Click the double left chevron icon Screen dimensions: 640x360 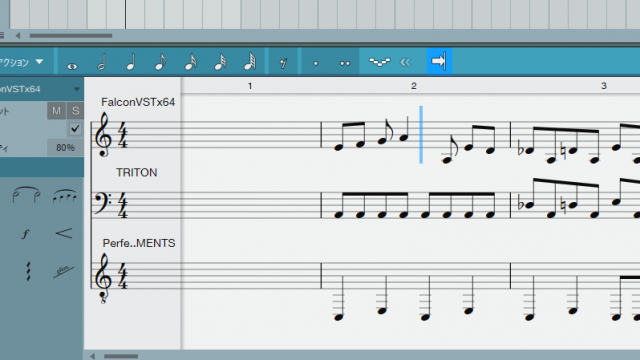405,62
